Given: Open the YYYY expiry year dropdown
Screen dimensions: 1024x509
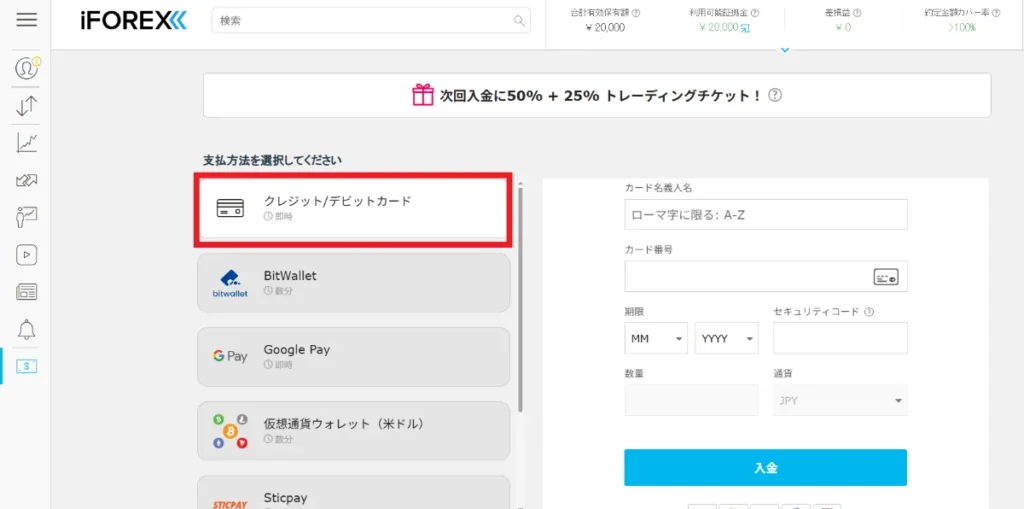Looking at the screenshot, I should (727, 338).
